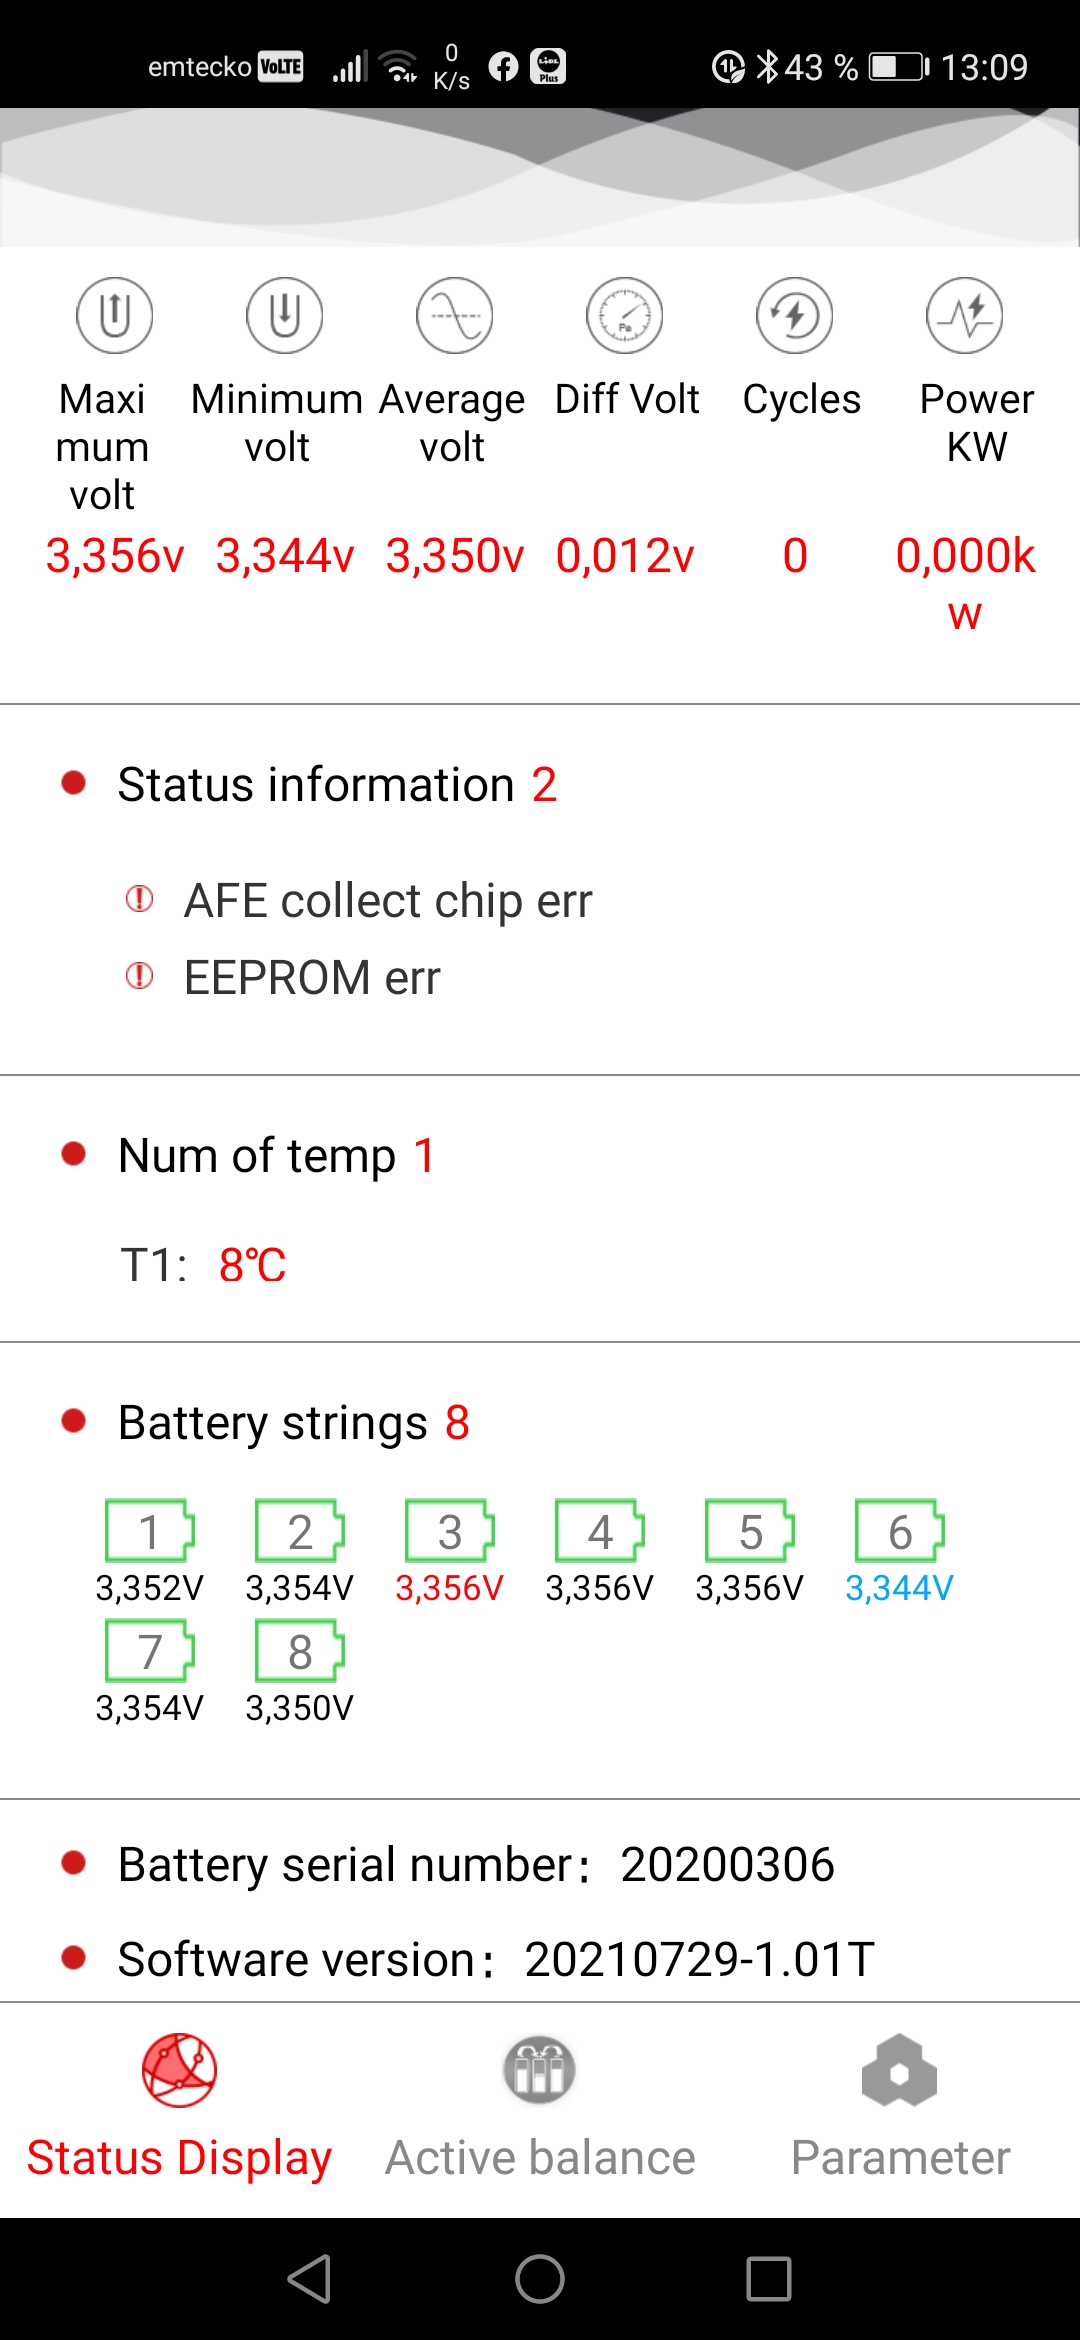Select battery cell 6 icon
This screenshot has height=2340, width=1080.
pyautogui.click(x=900, y=1531)
